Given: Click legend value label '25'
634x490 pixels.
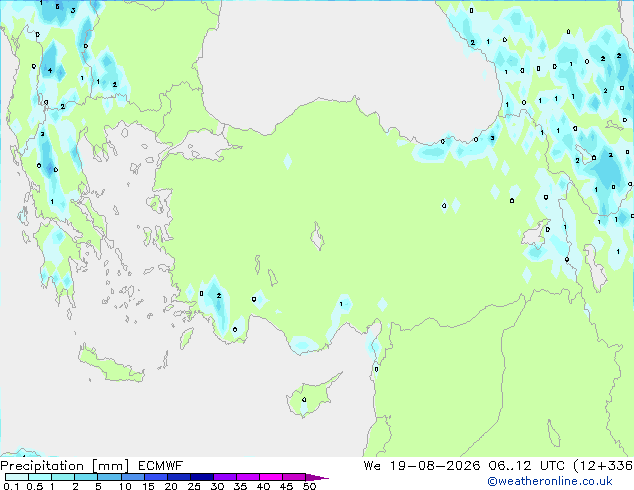Looking at the screenshot, I should click(194, 486).
